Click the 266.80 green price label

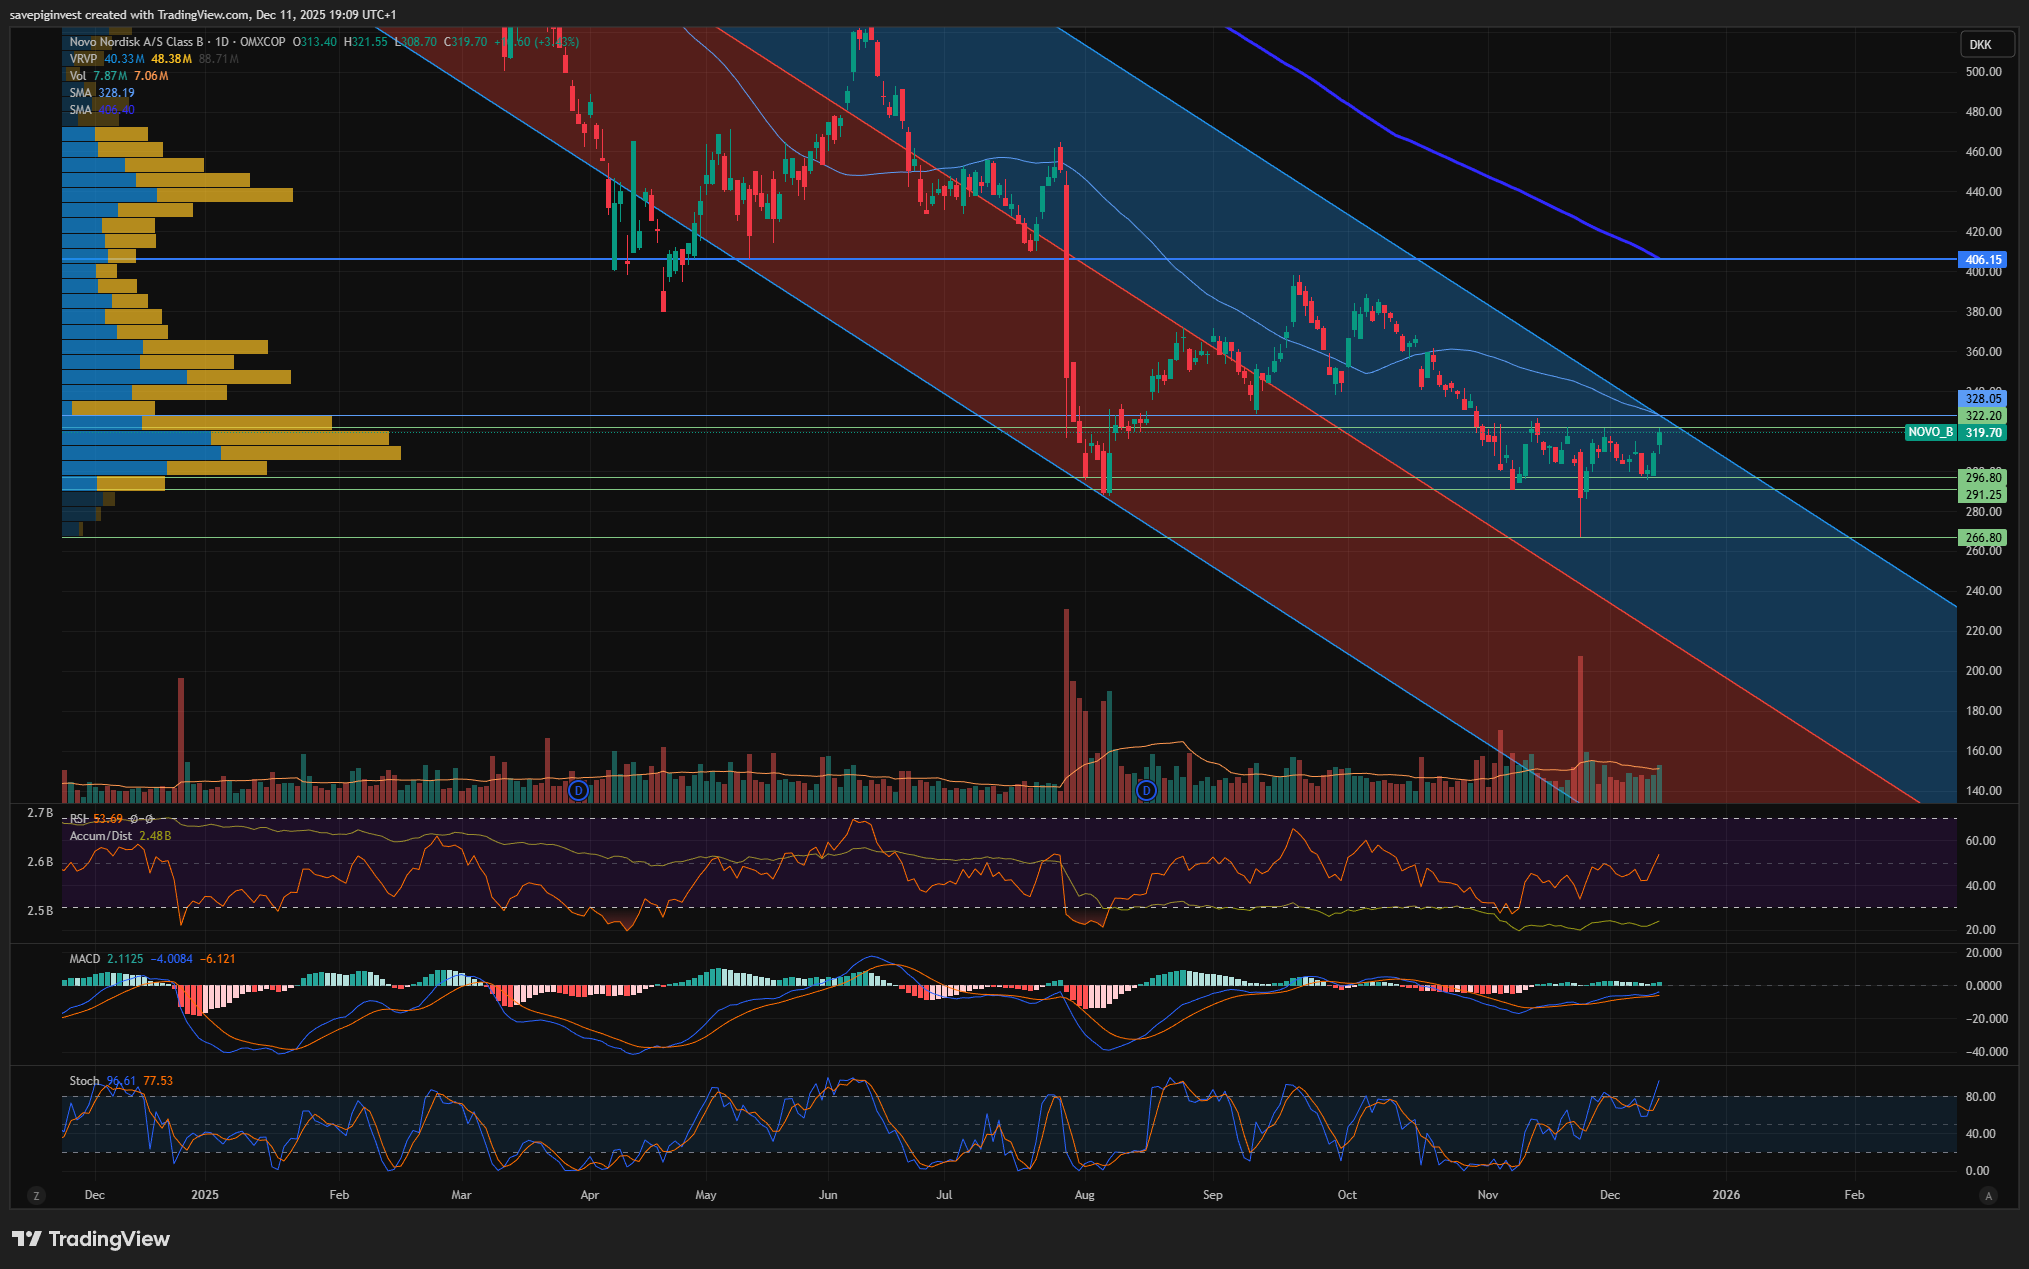coord(1982,538)
